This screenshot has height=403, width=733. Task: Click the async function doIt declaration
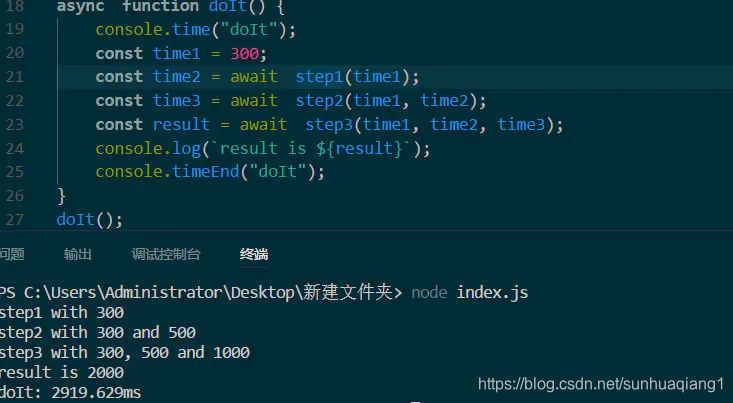pyautogui.click(x=170, y=7)
